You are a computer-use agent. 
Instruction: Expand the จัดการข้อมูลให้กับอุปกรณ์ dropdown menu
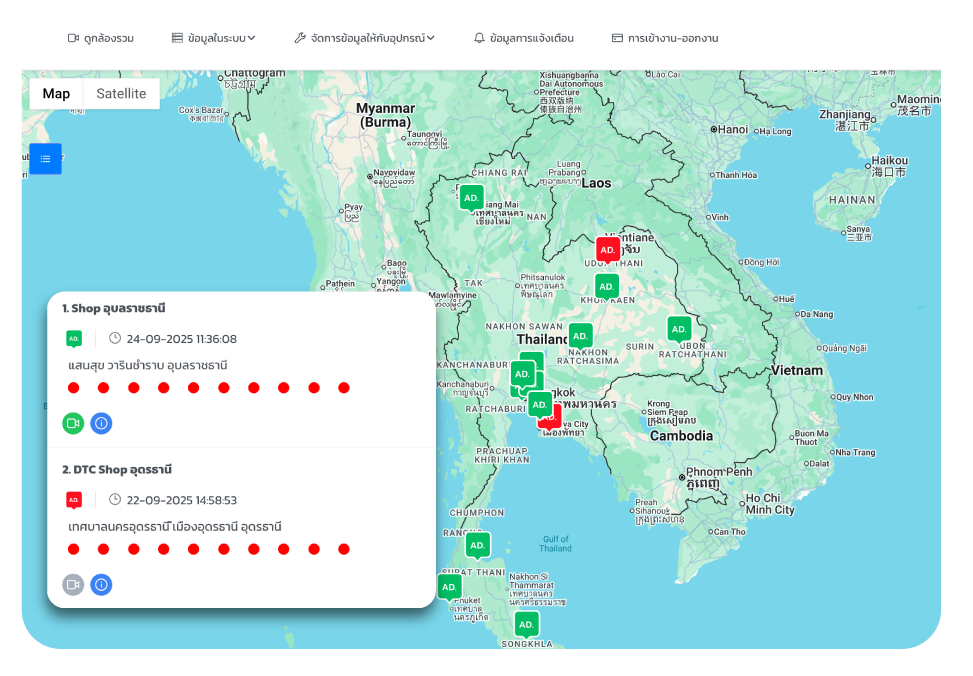(365, 38)
